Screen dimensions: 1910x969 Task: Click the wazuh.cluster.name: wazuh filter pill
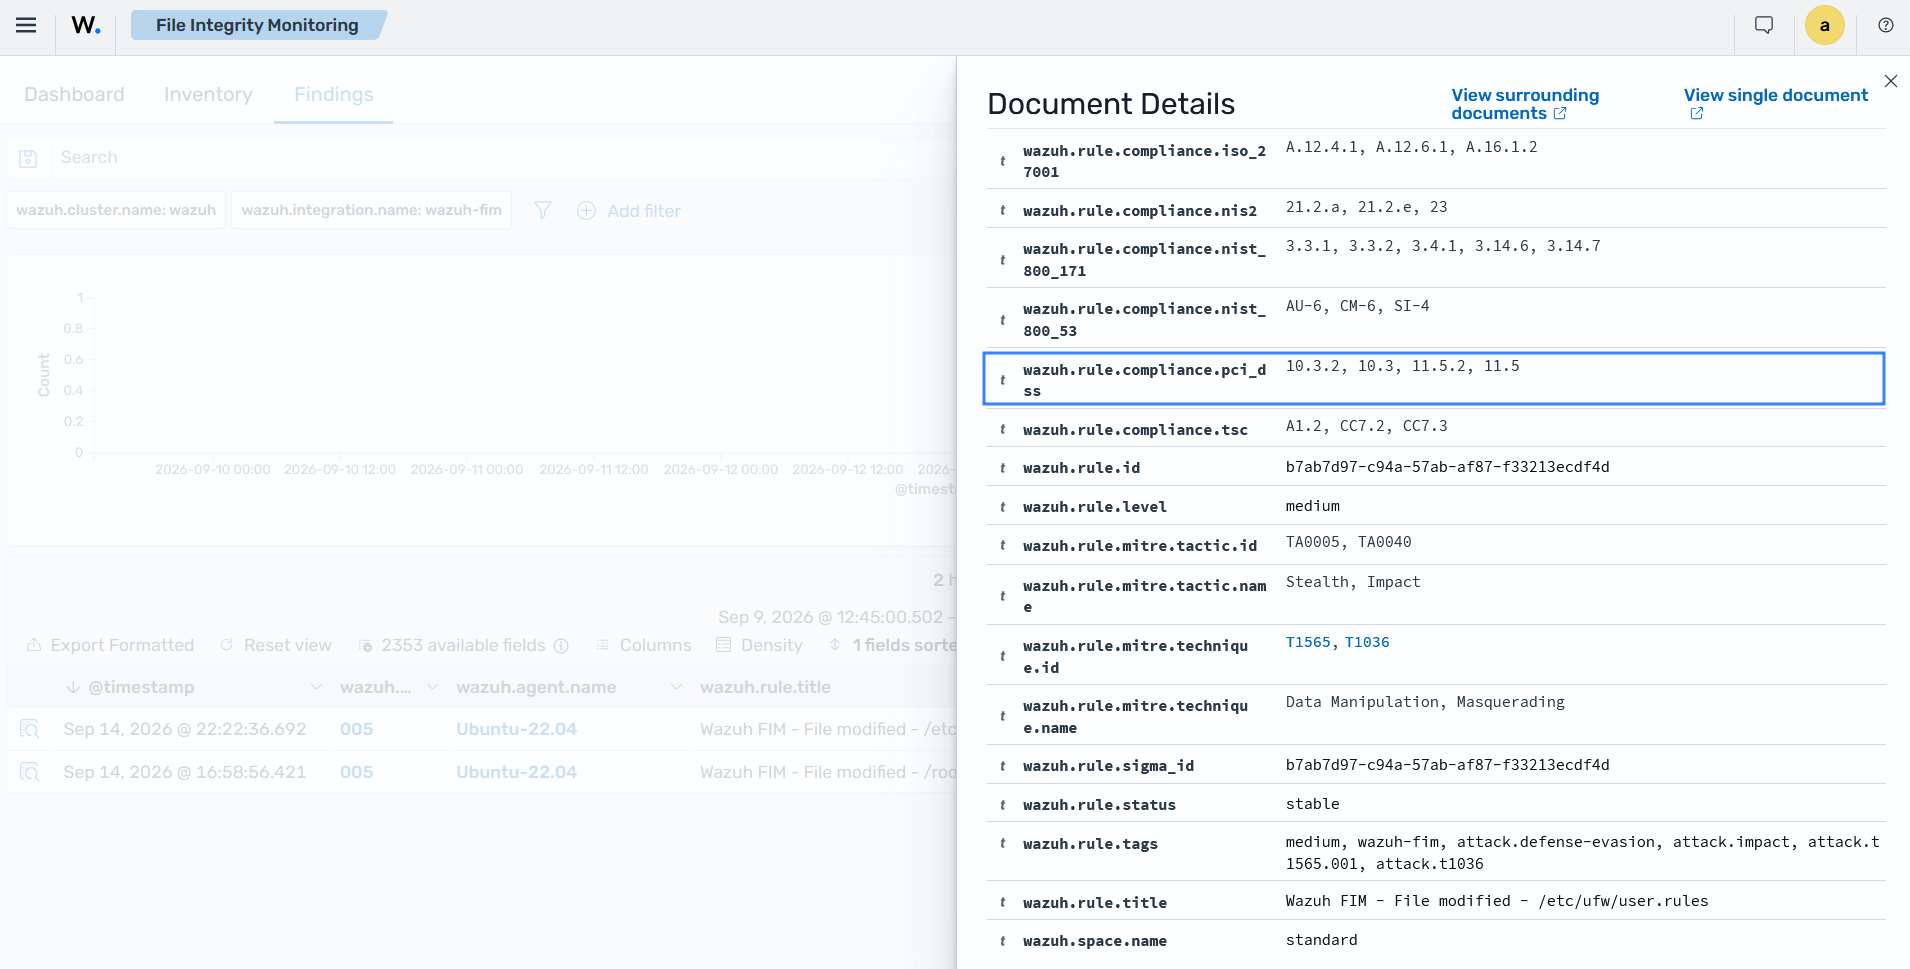point(116,210)
